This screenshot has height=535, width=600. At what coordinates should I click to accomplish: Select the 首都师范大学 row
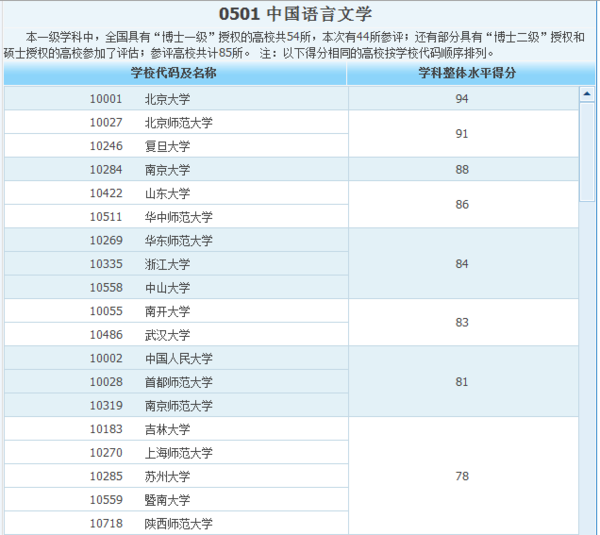(x=176, y=382)
